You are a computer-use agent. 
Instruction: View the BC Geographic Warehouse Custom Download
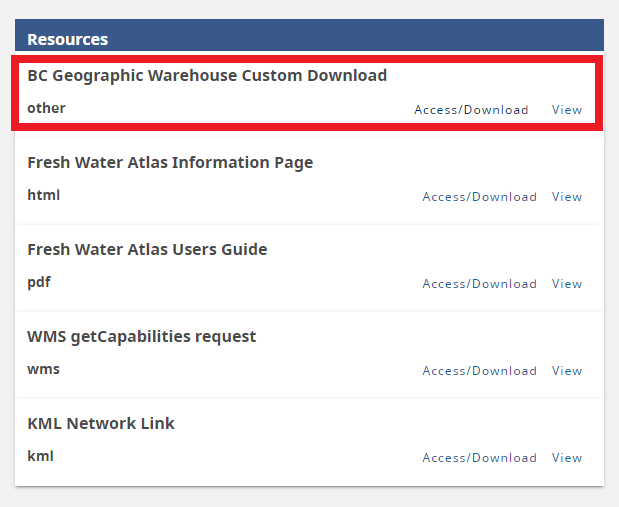click(x=566, y=110)
